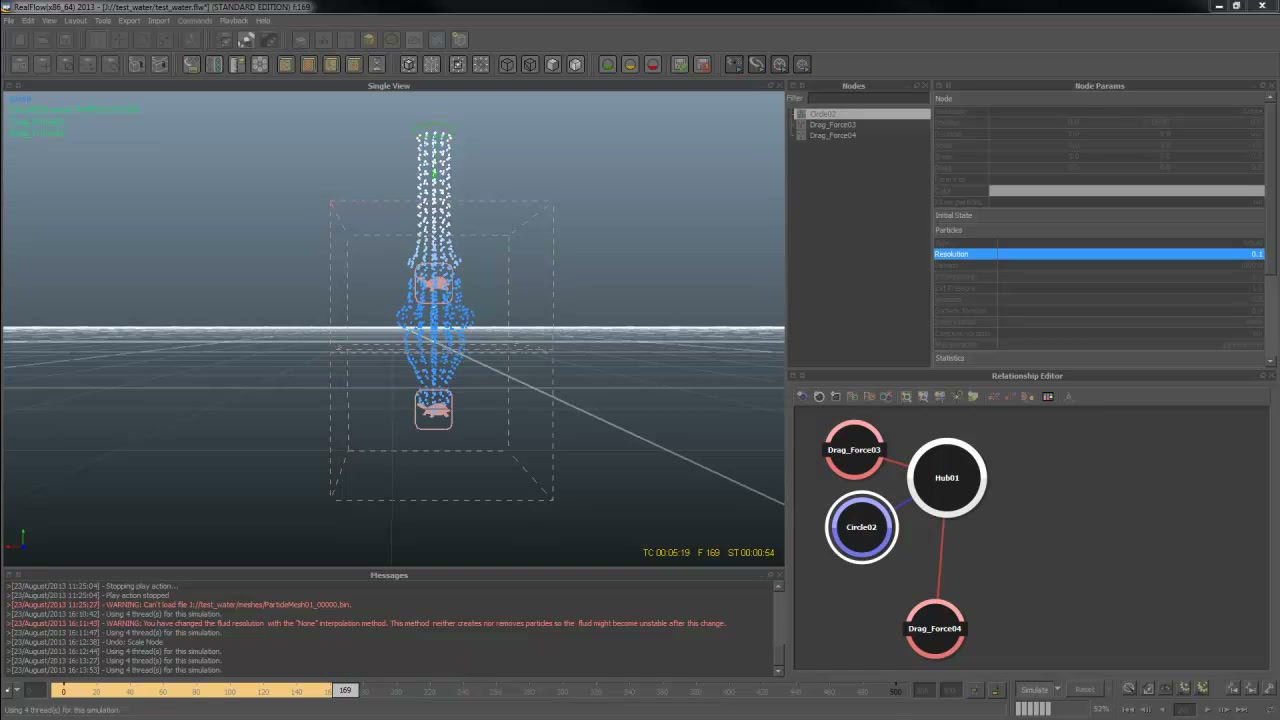Click the four-dots grid toolbar icon
1280x720 pixels.
click(260, 65)
